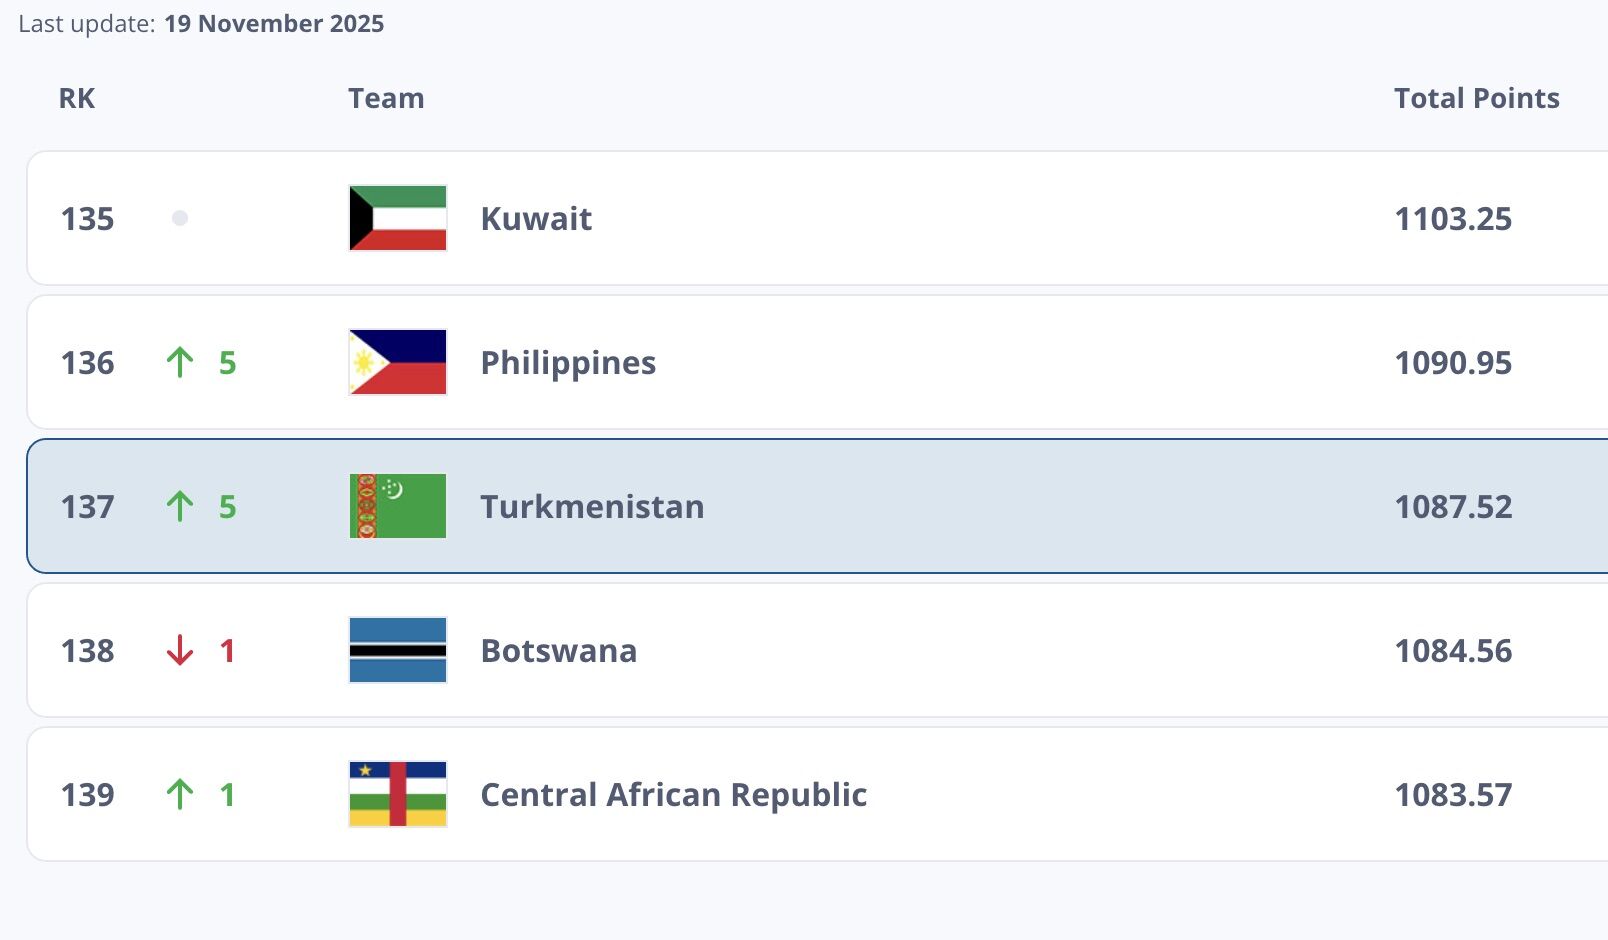
Task: Click the Team column header
Action: 386,98
